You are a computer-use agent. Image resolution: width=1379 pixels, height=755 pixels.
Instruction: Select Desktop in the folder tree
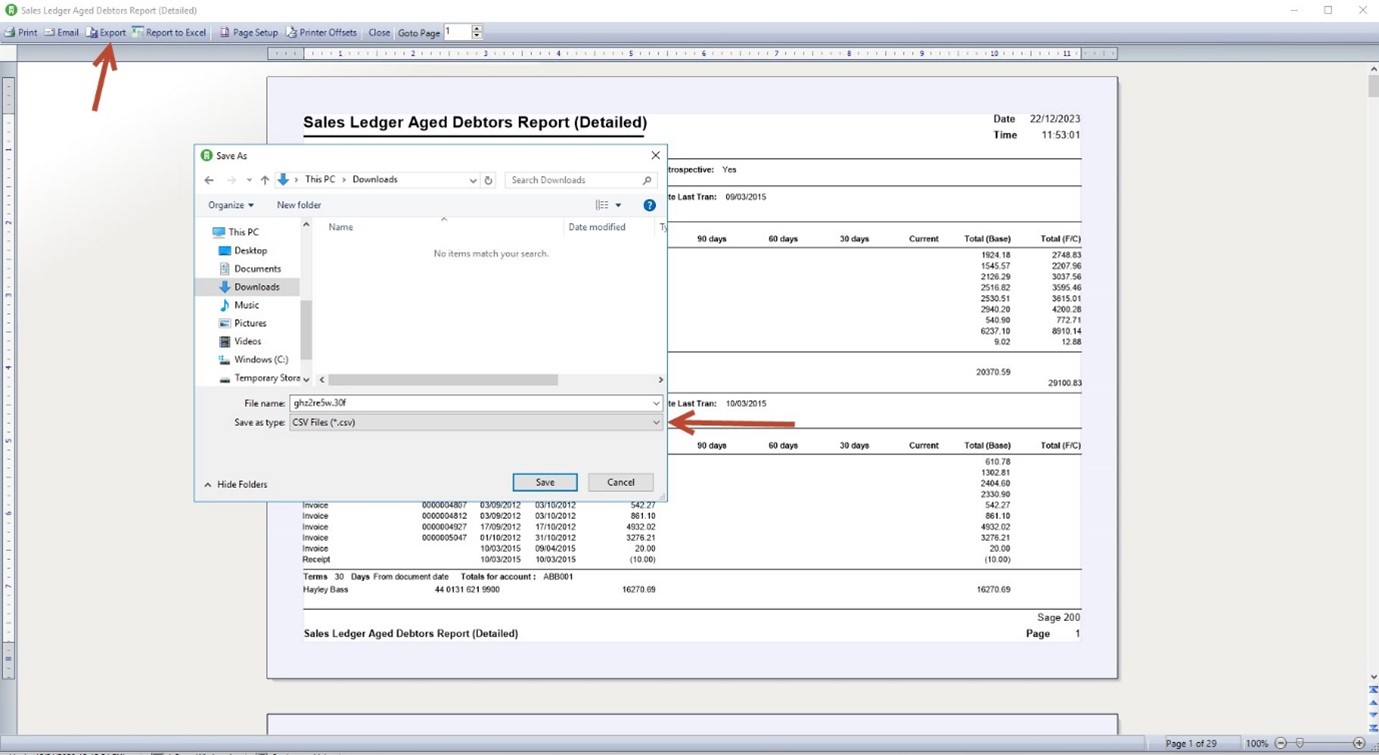point(243,251)
